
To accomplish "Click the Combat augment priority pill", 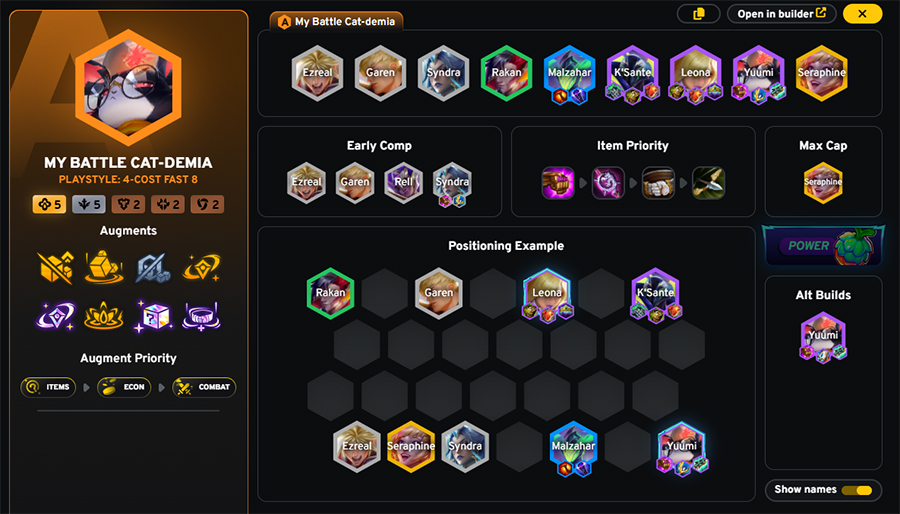I will tap(204, 387).
